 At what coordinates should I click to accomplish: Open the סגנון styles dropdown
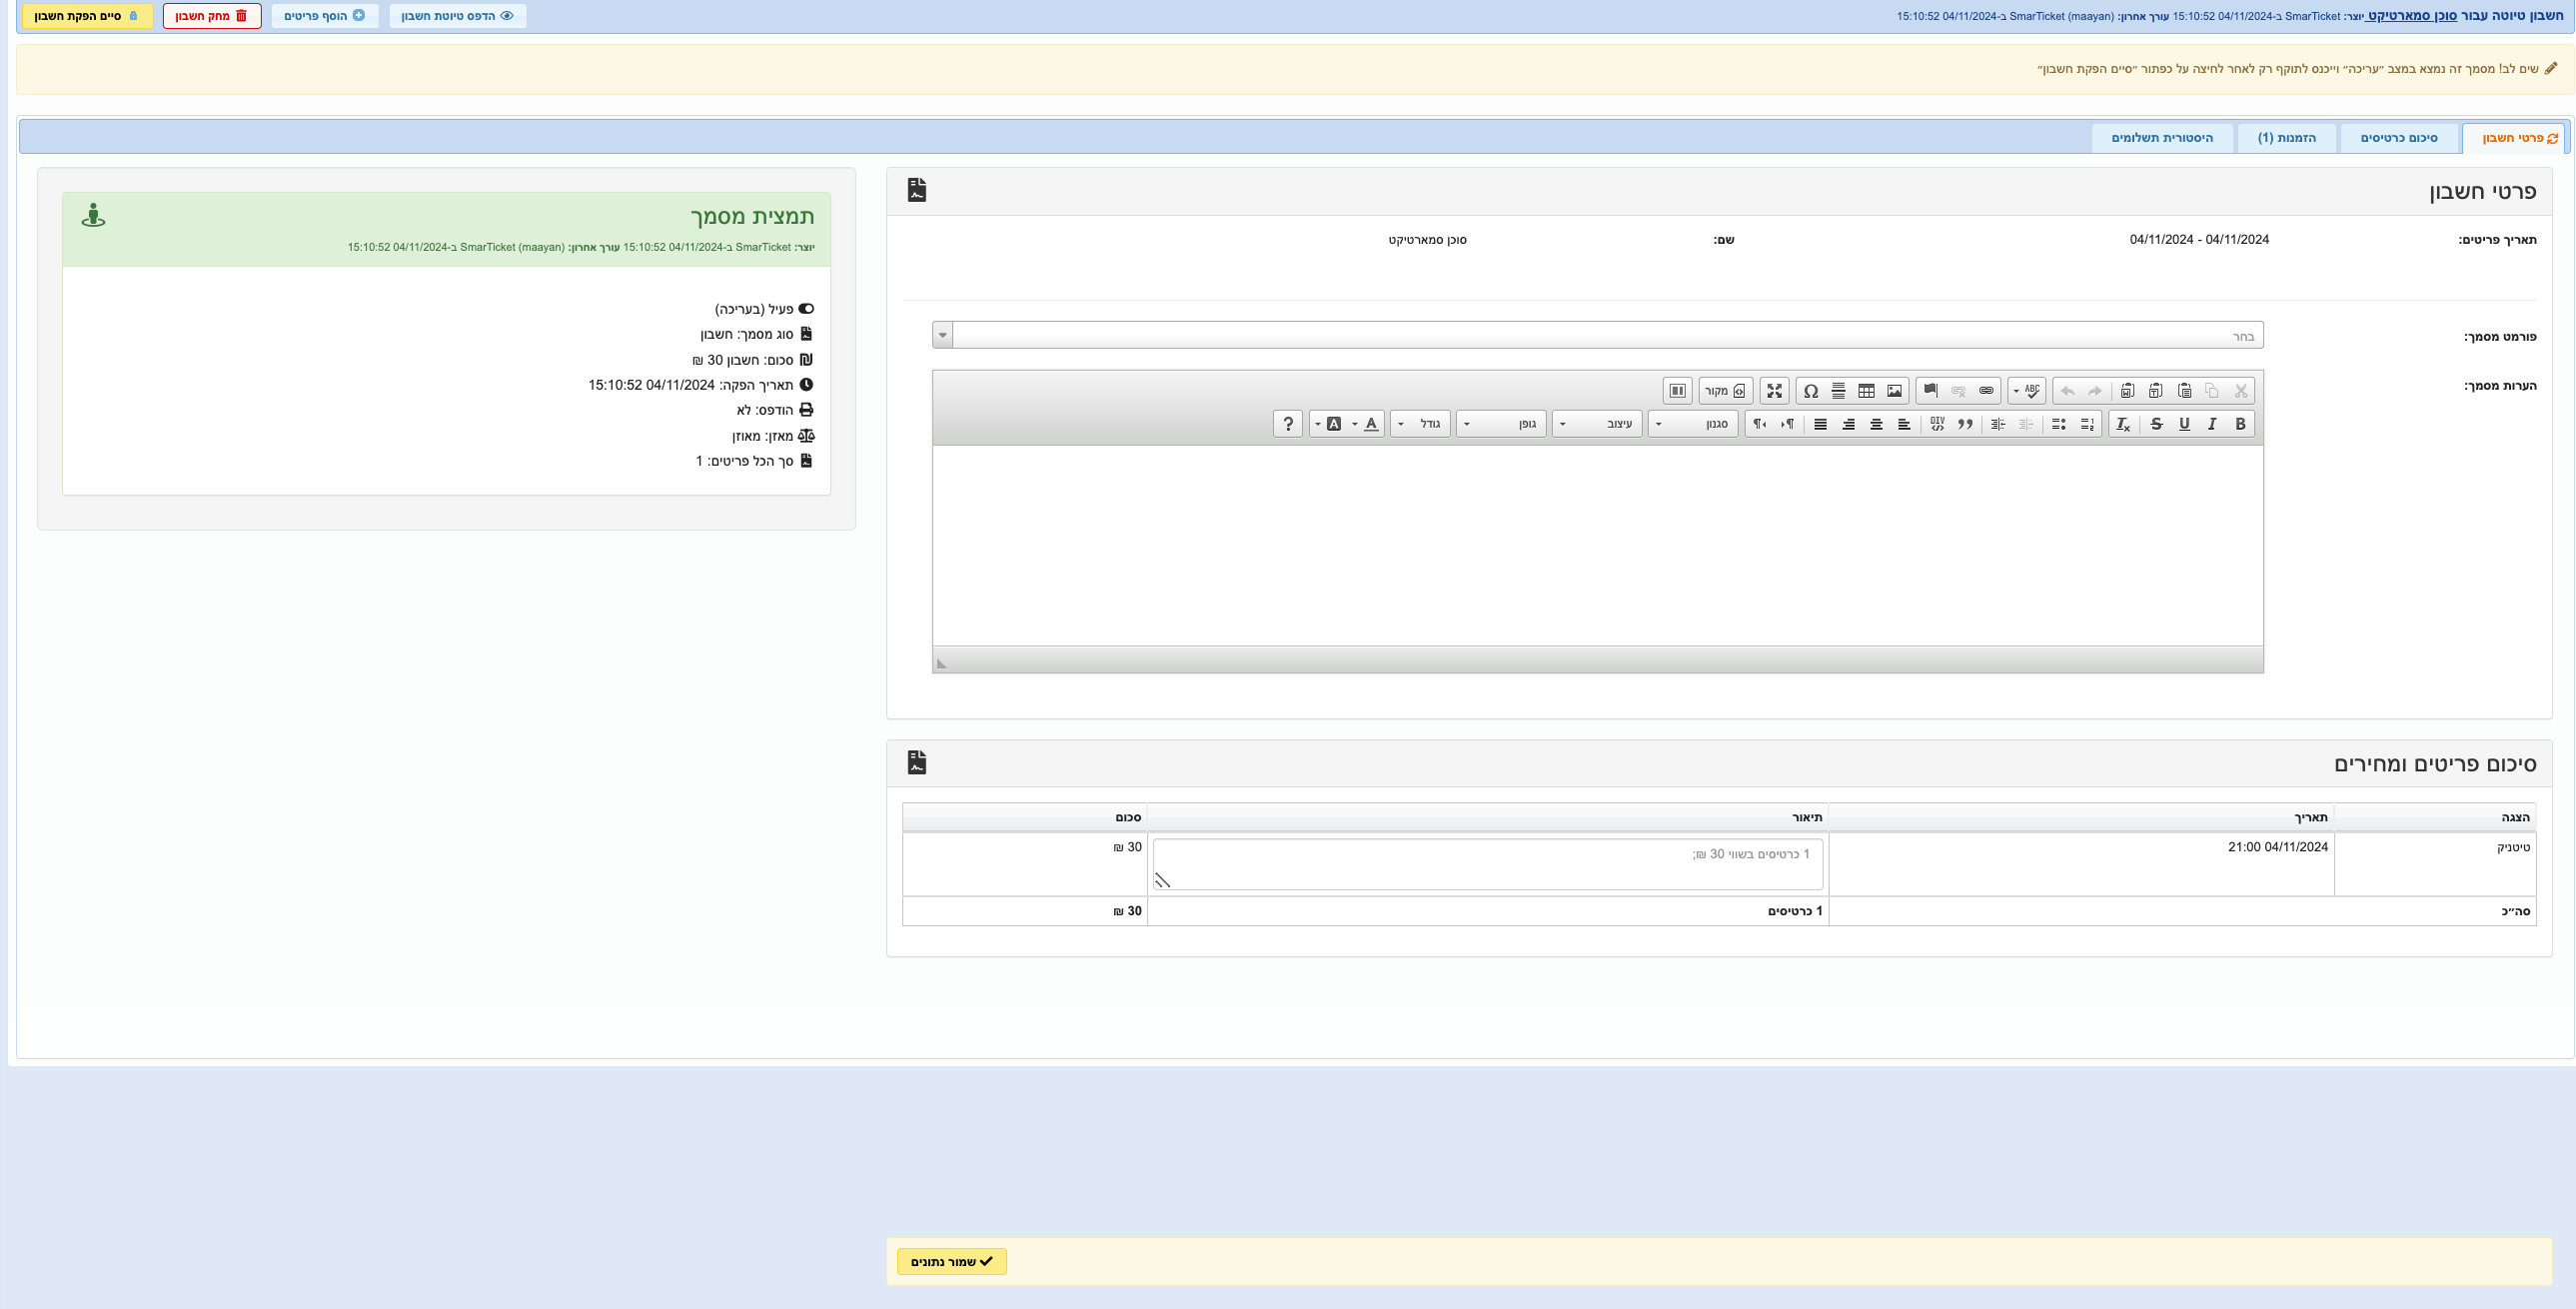[1694, 424]
